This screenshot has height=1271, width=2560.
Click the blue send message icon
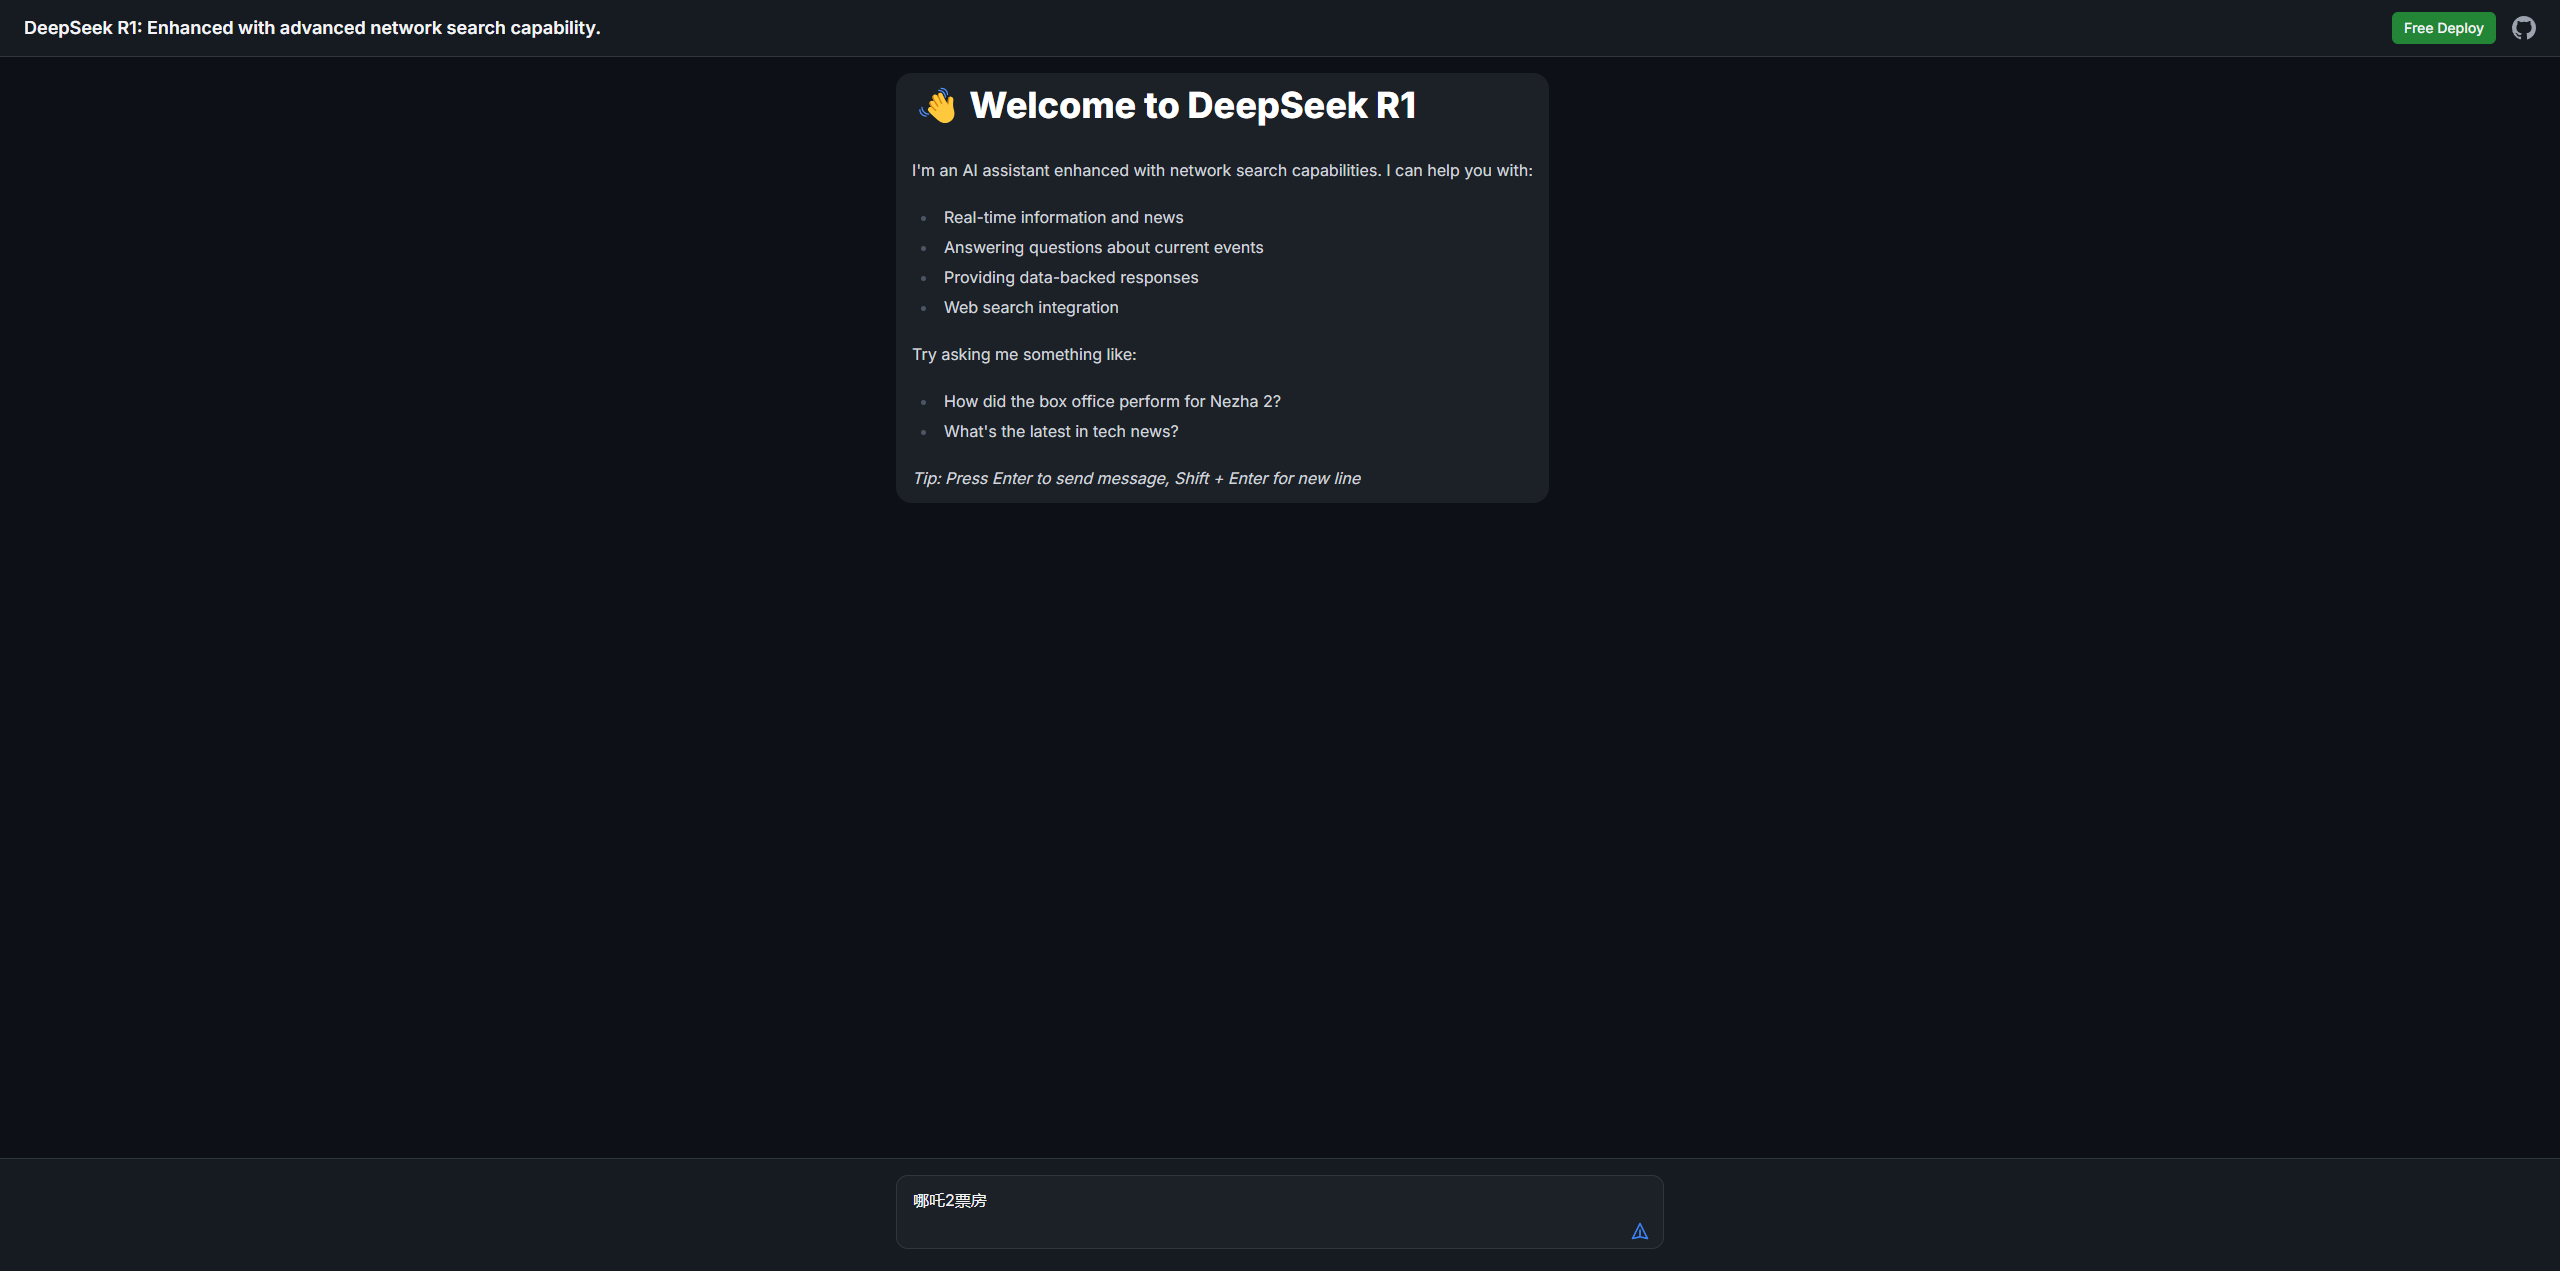click(1639, 1231)
